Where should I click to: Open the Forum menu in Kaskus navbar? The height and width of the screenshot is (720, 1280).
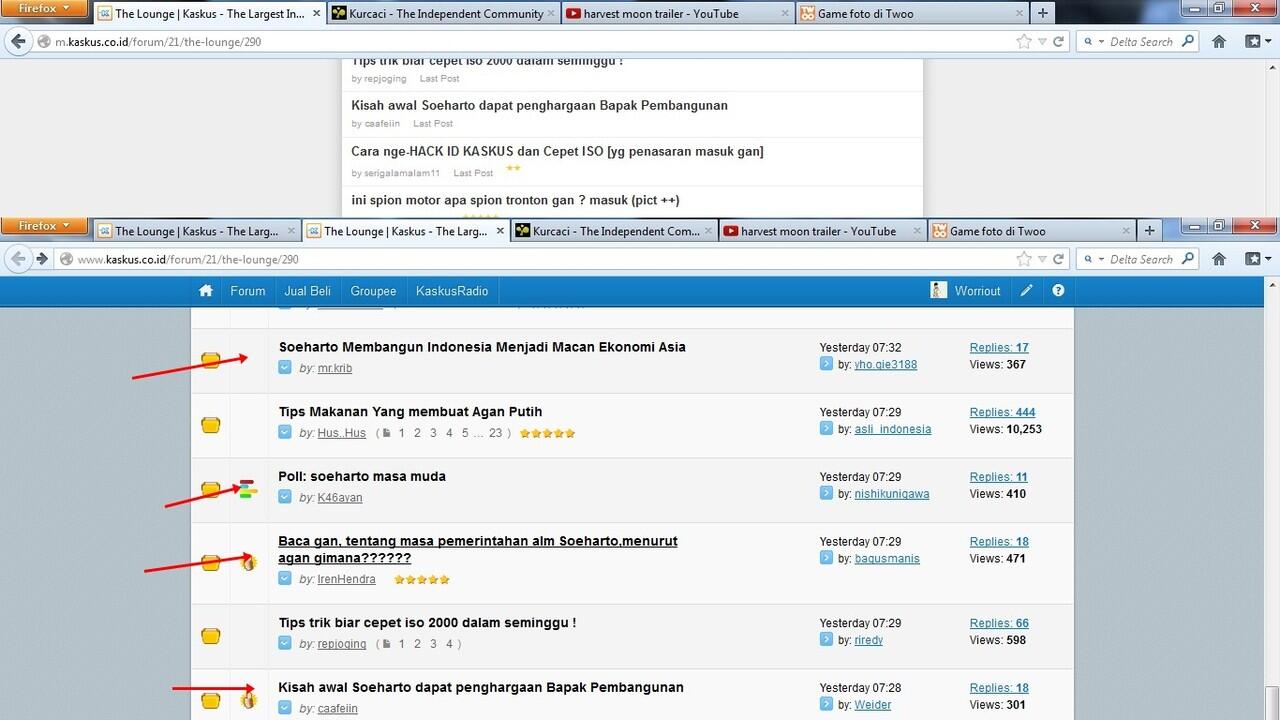pyautogui.click(x=248, y=291)
